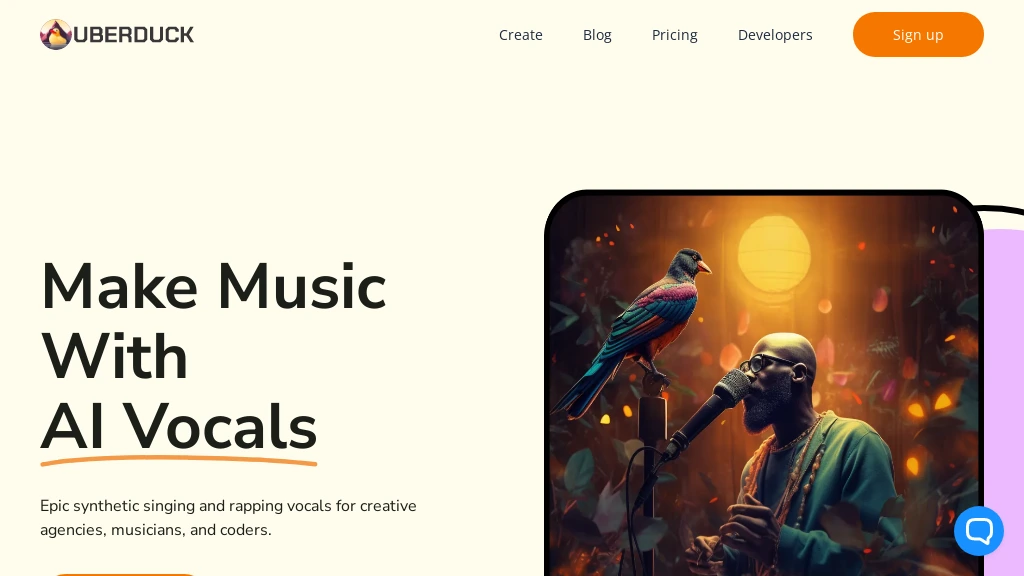Click the Epic synthetic singing description paragraph
The image size is (1024, 576).
click(x=228, y=518)
